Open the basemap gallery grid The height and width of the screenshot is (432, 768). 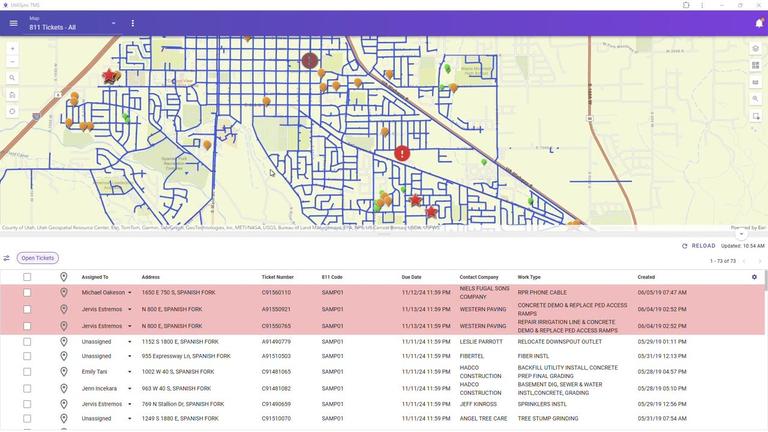[x=756, y=65]
